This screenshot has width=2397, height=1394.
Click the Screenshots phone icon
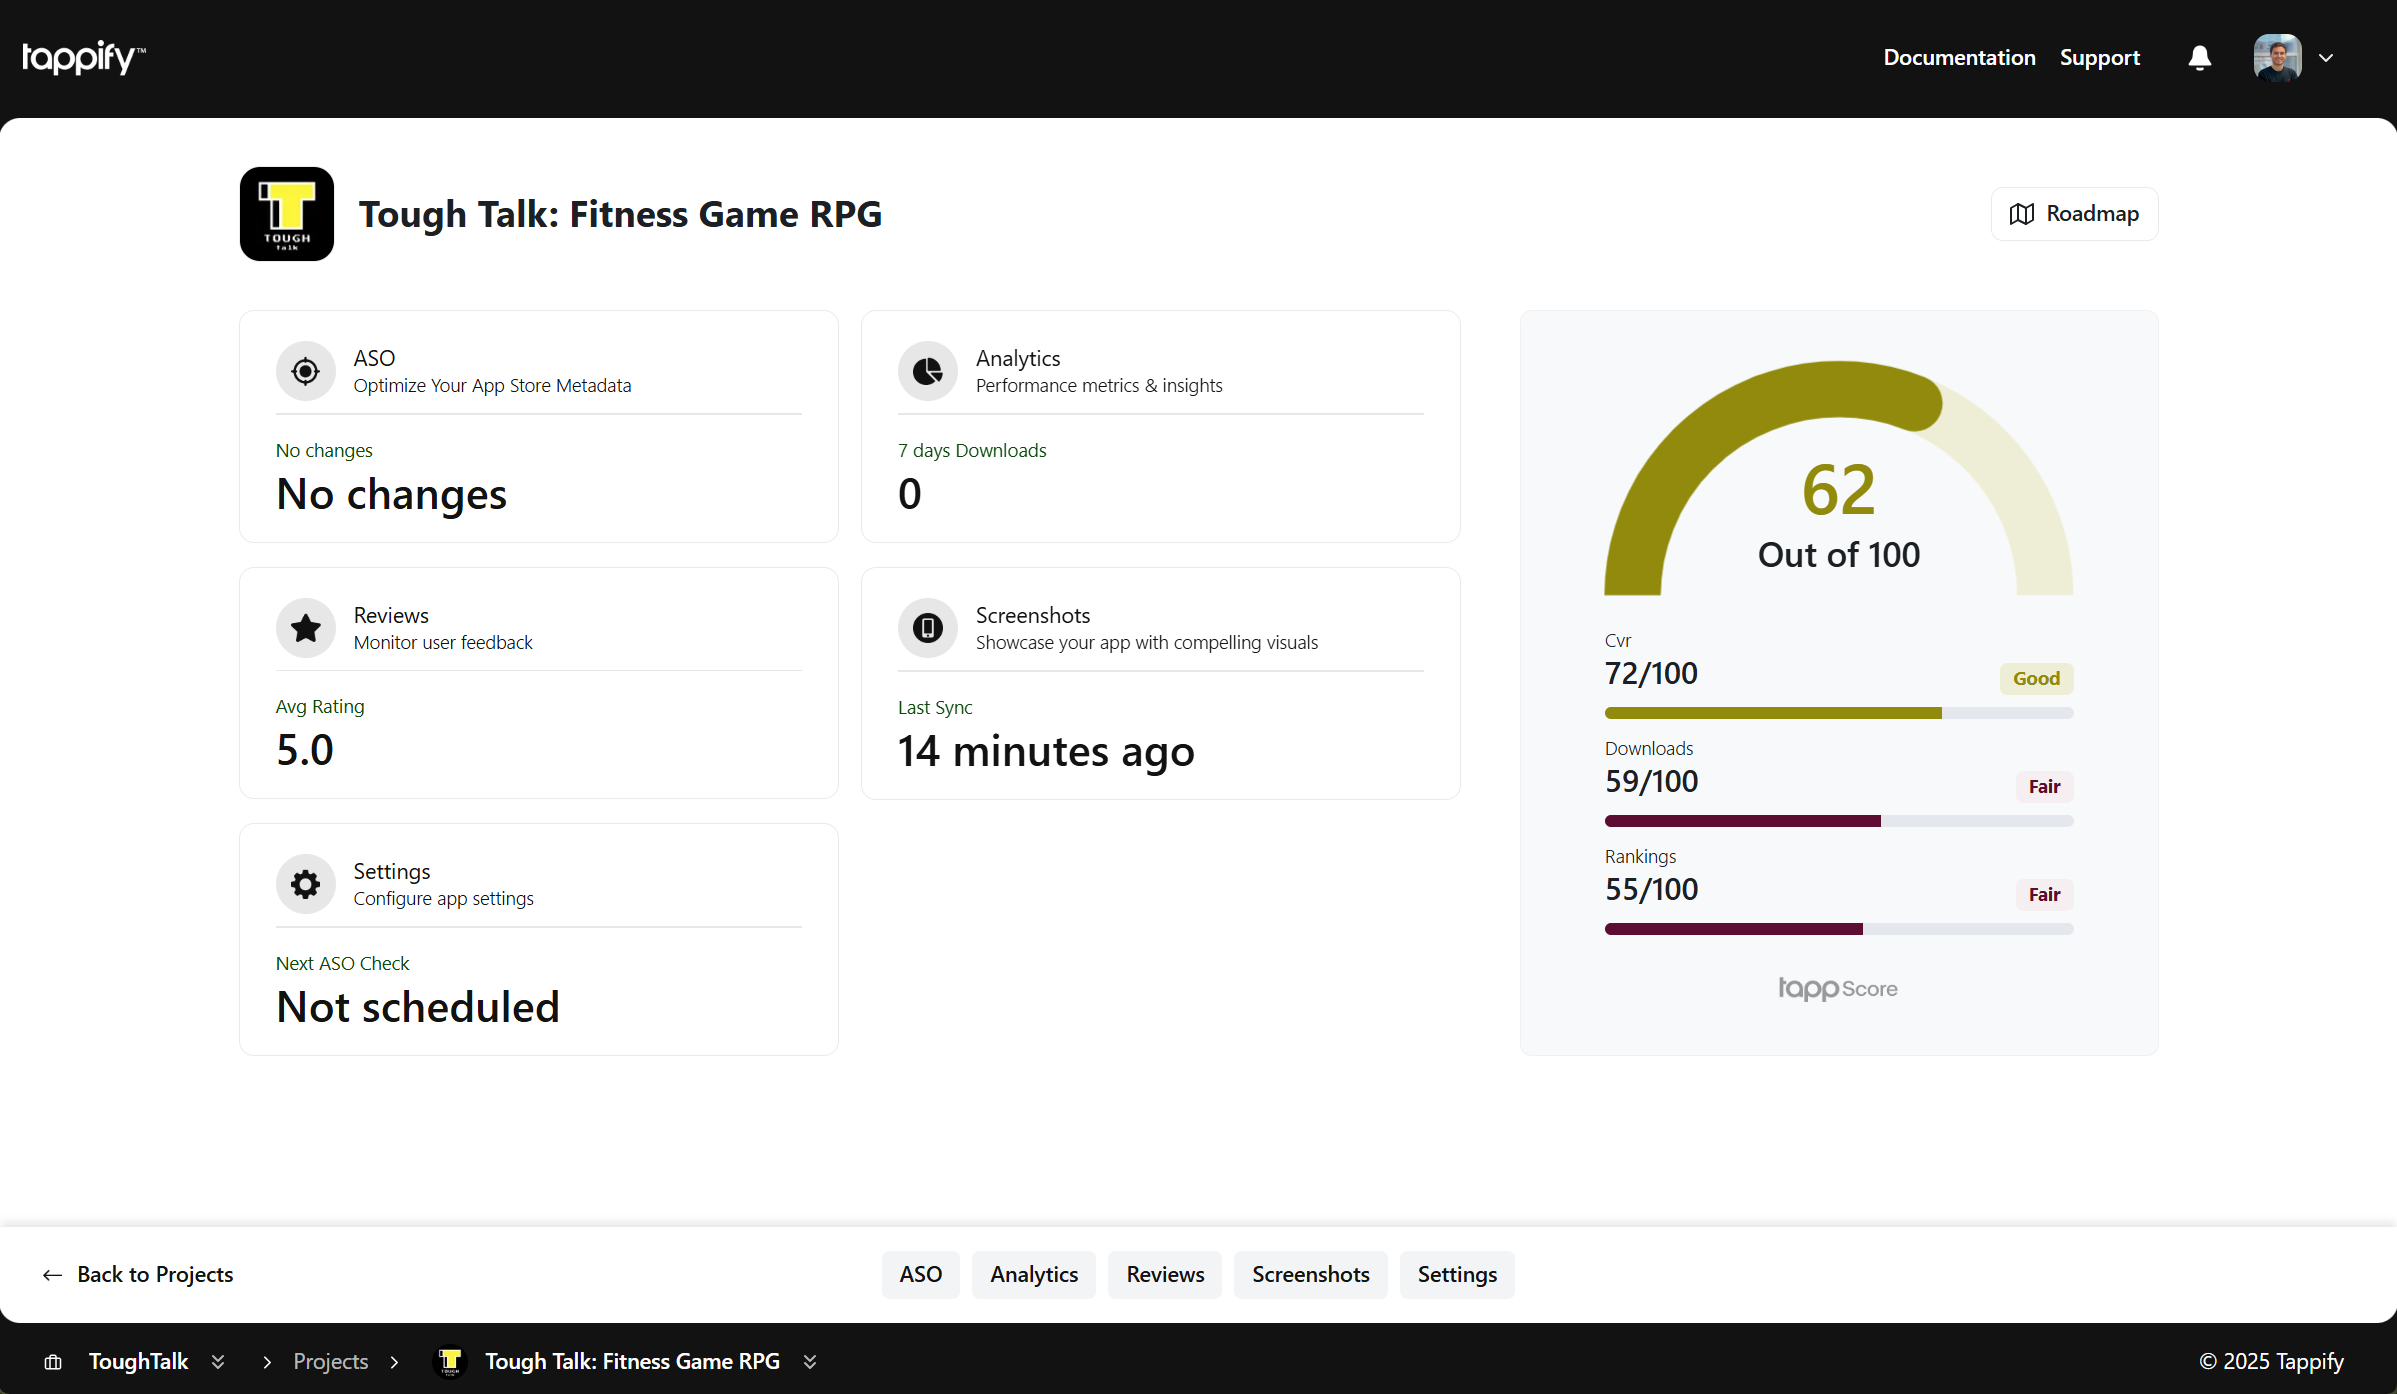point(927,628)
